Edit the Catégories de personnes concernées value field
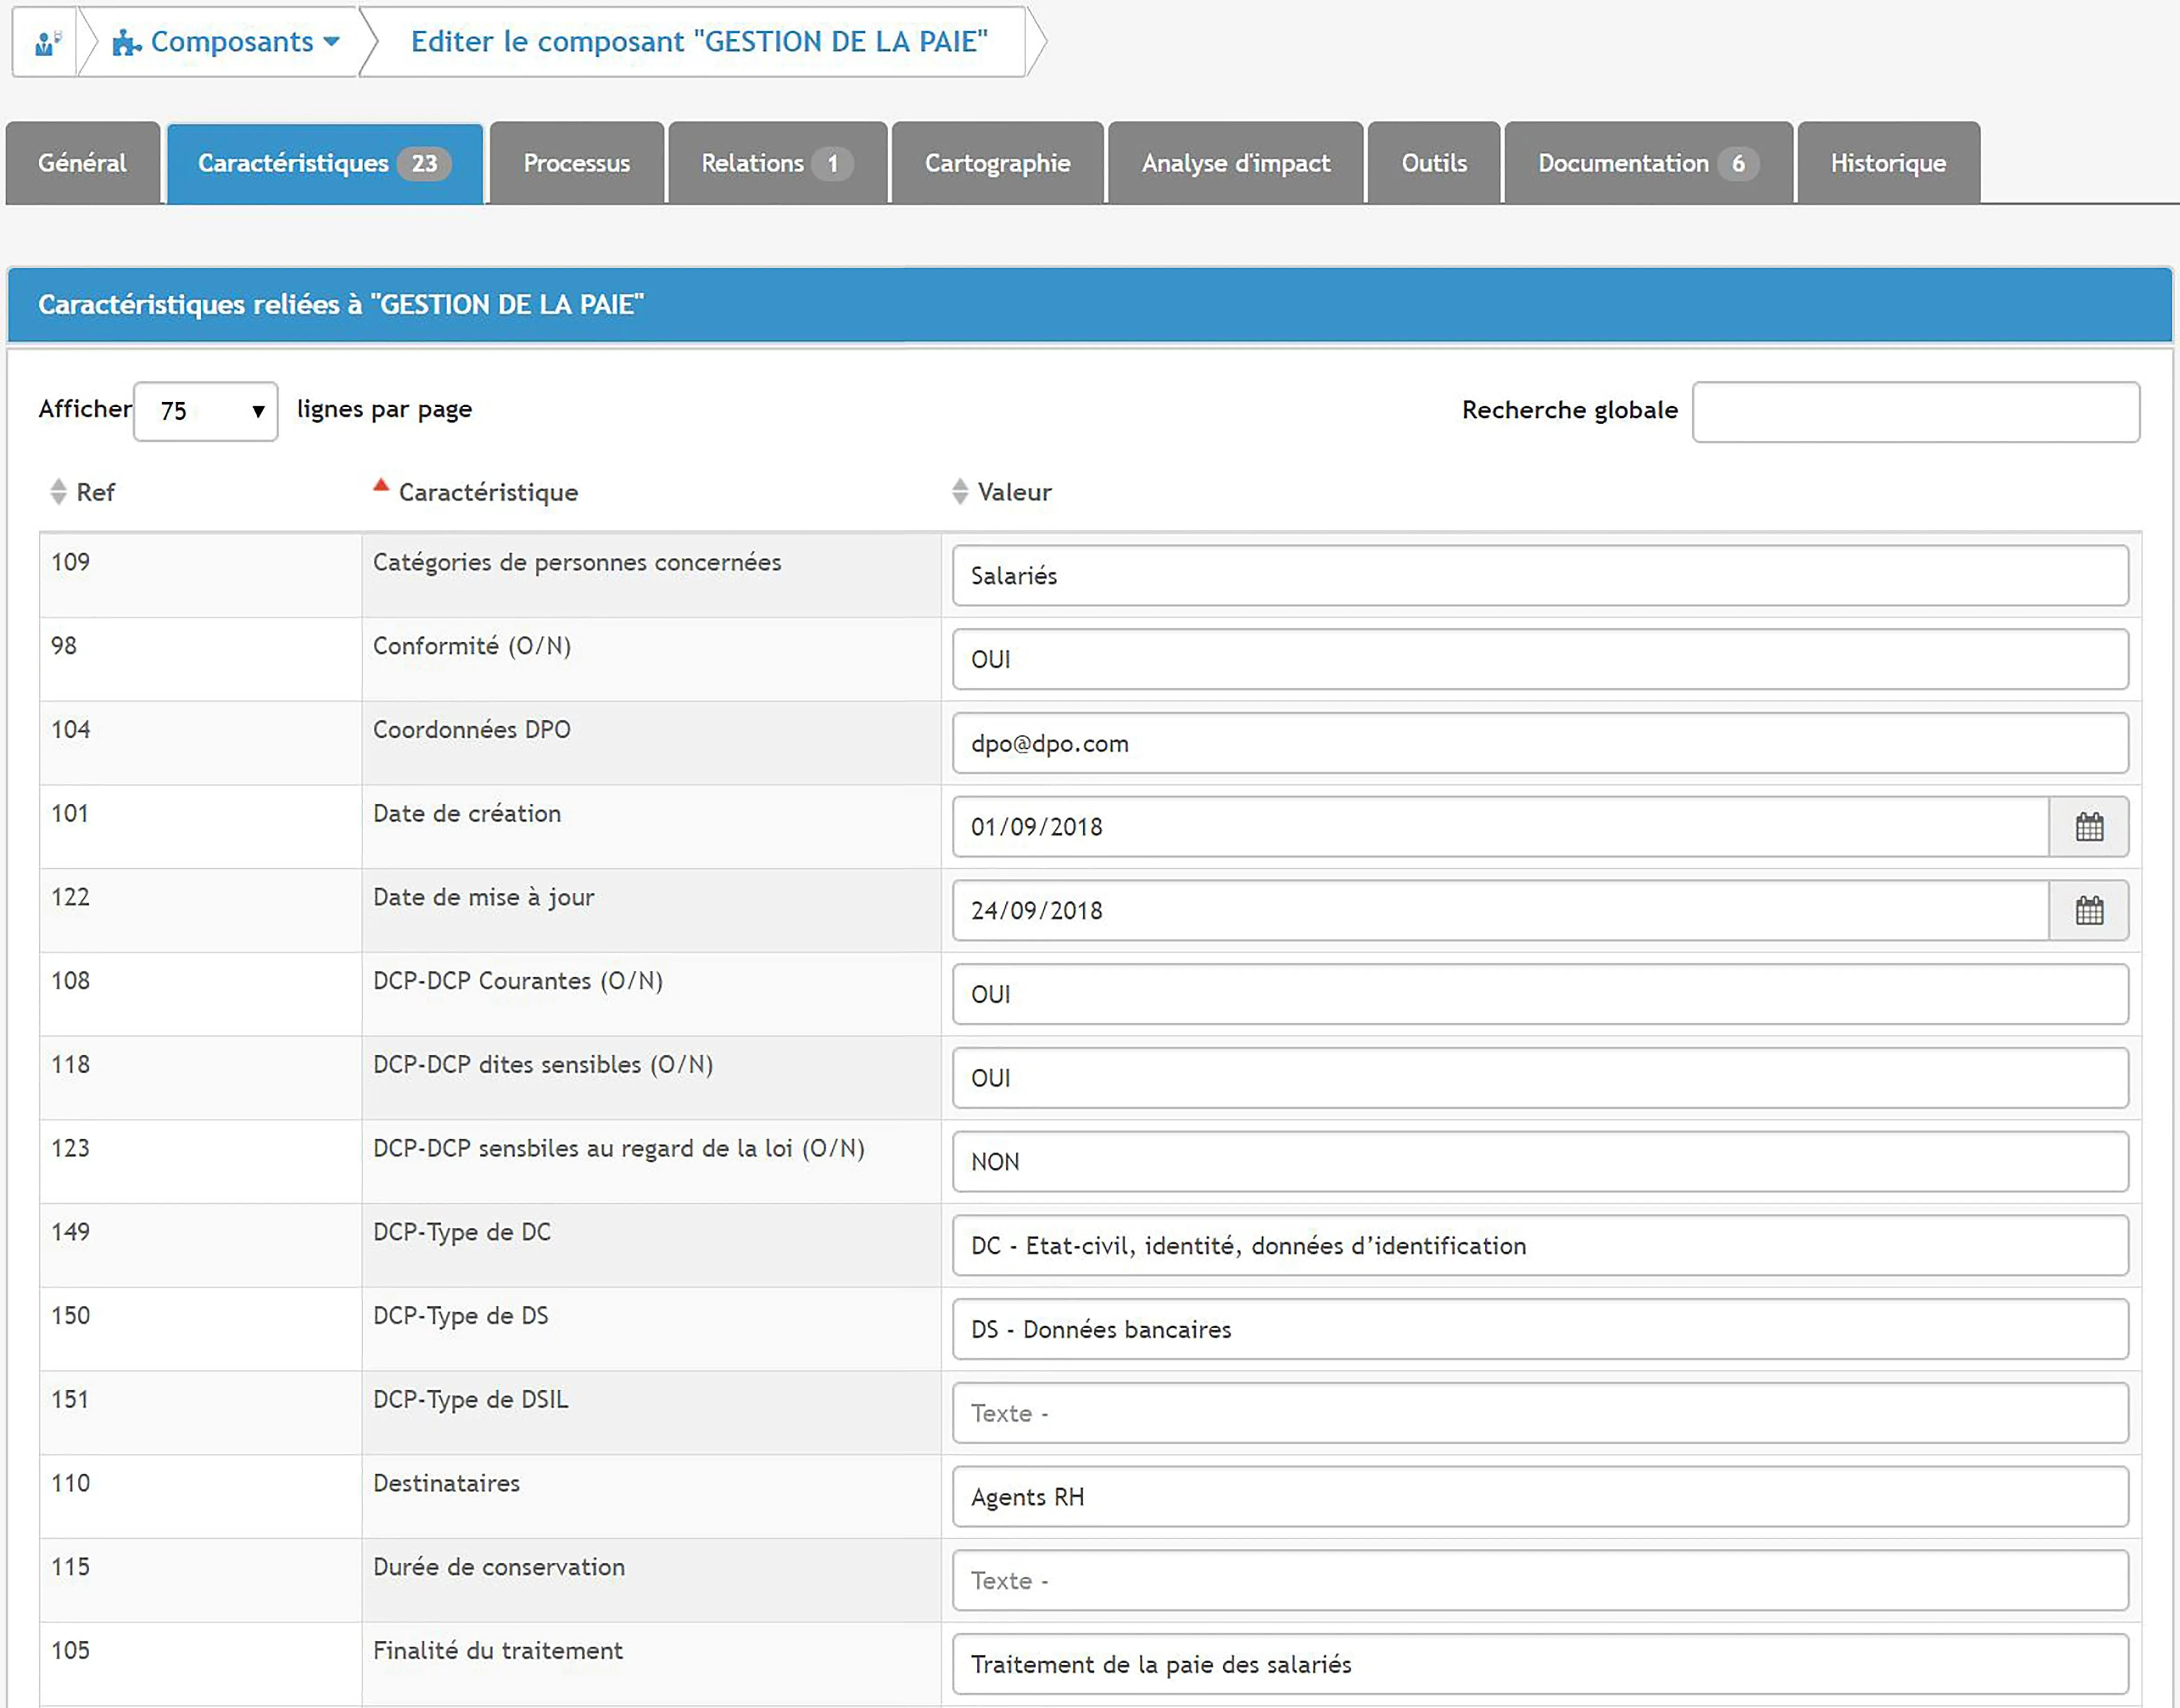This screenshot has width=2180, height=1708. 1540,575
